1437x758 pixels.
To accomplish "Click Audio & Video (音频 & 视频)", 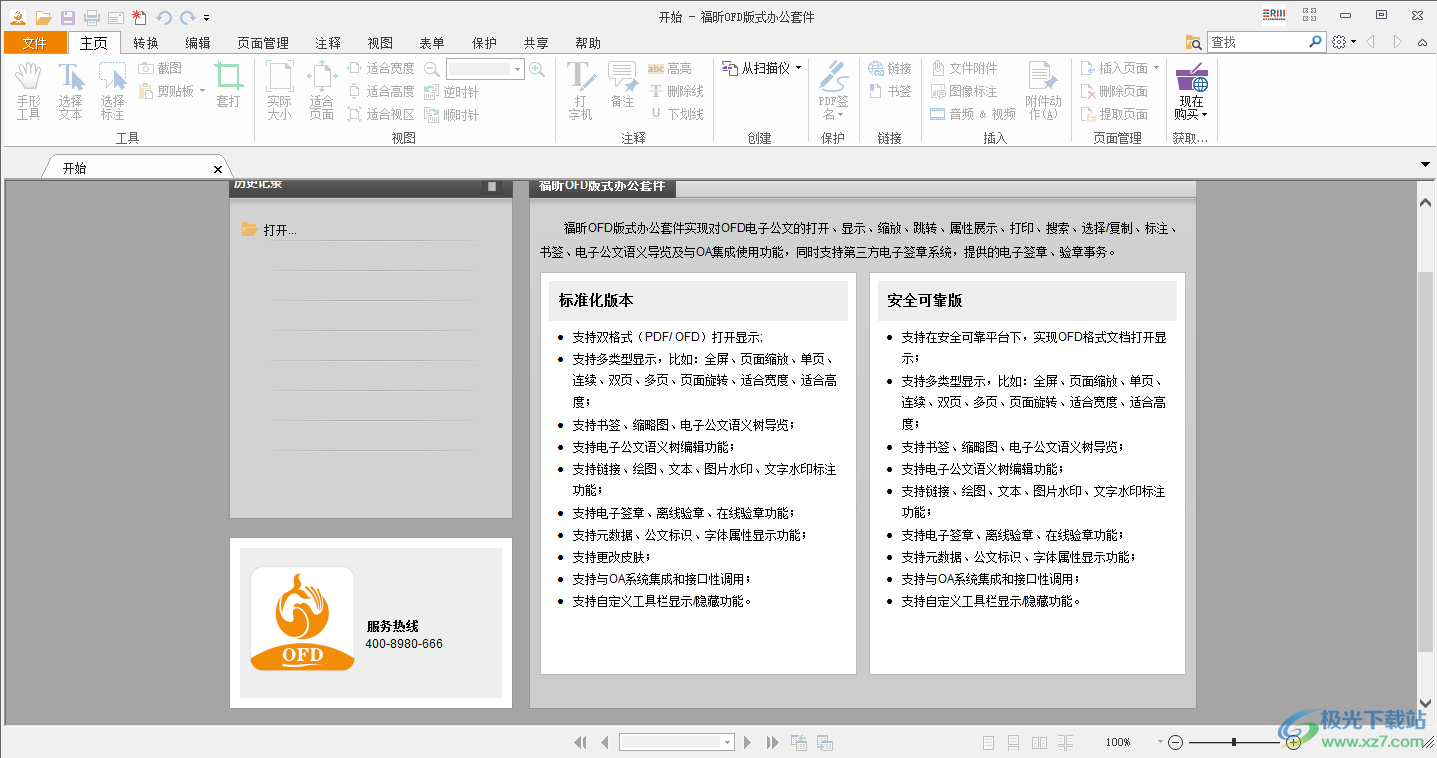I will click(973, 114).
